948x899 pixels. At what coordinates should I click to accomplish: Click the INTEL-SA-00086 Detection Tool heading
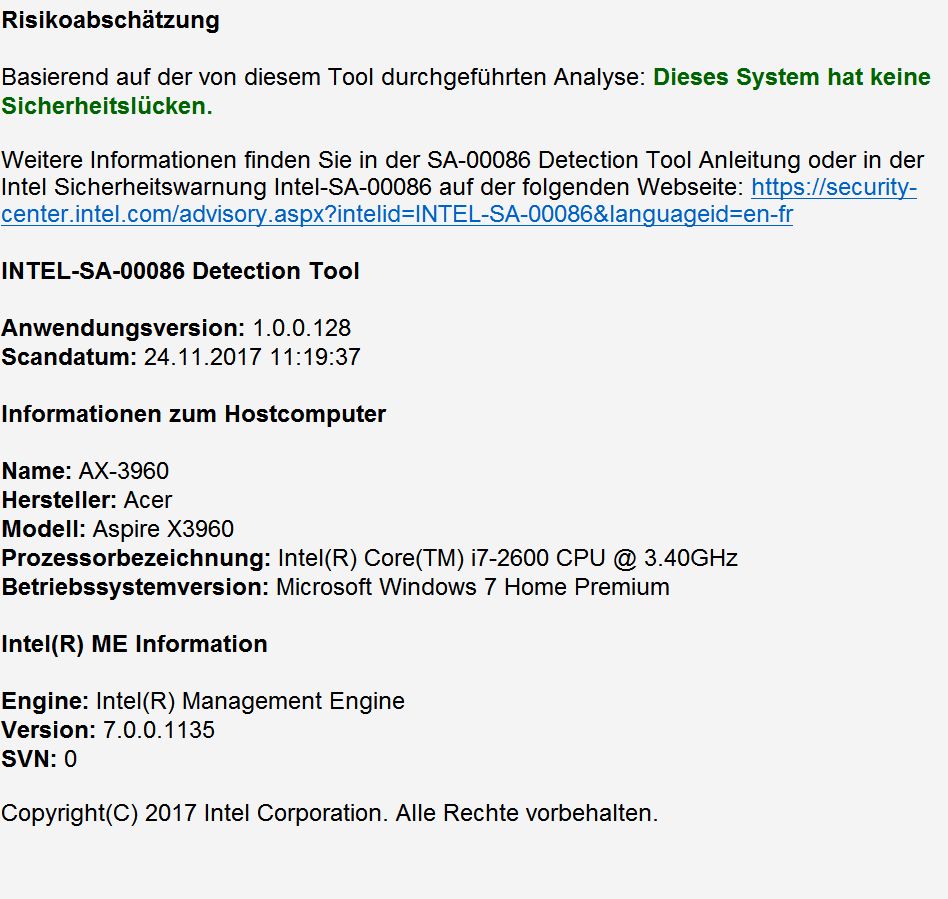click(x=180, y=271)
